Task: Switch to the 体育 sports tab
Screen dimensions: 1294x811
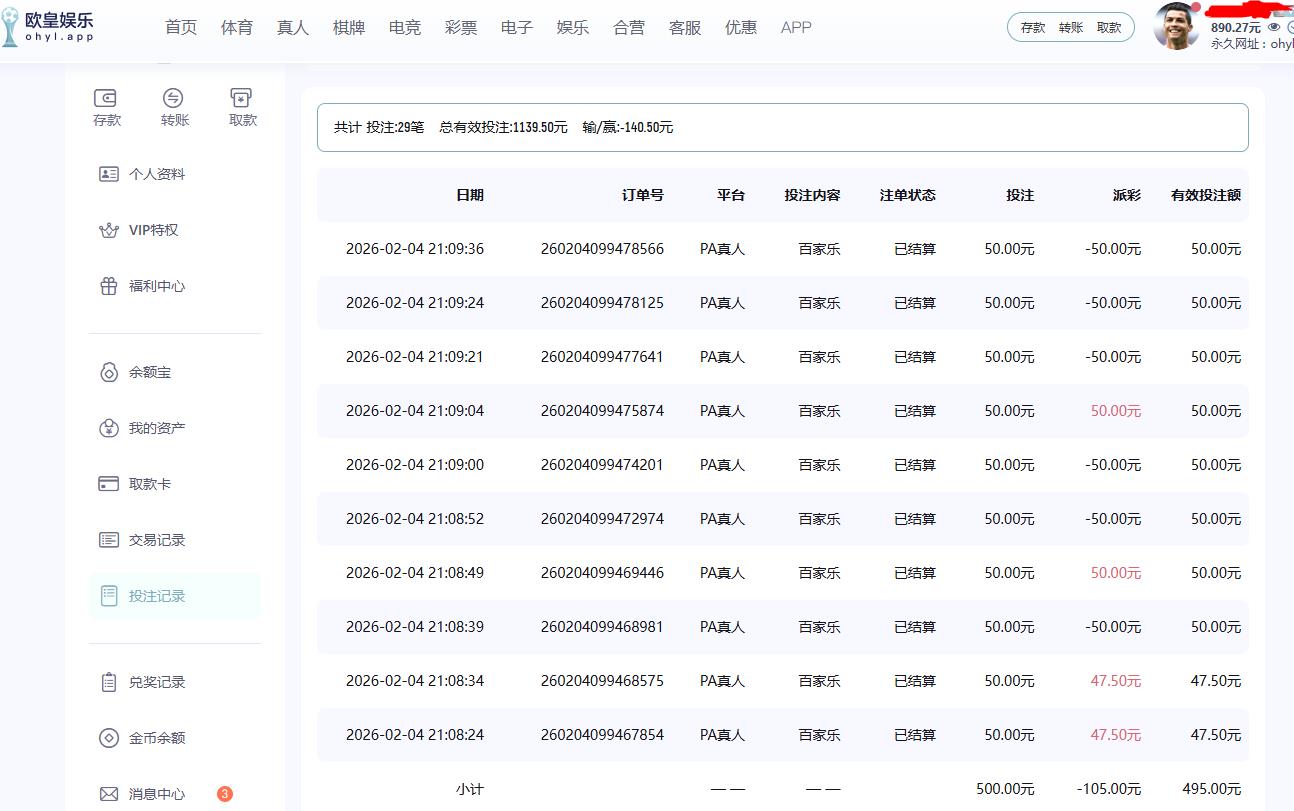Action: (237, 27)
